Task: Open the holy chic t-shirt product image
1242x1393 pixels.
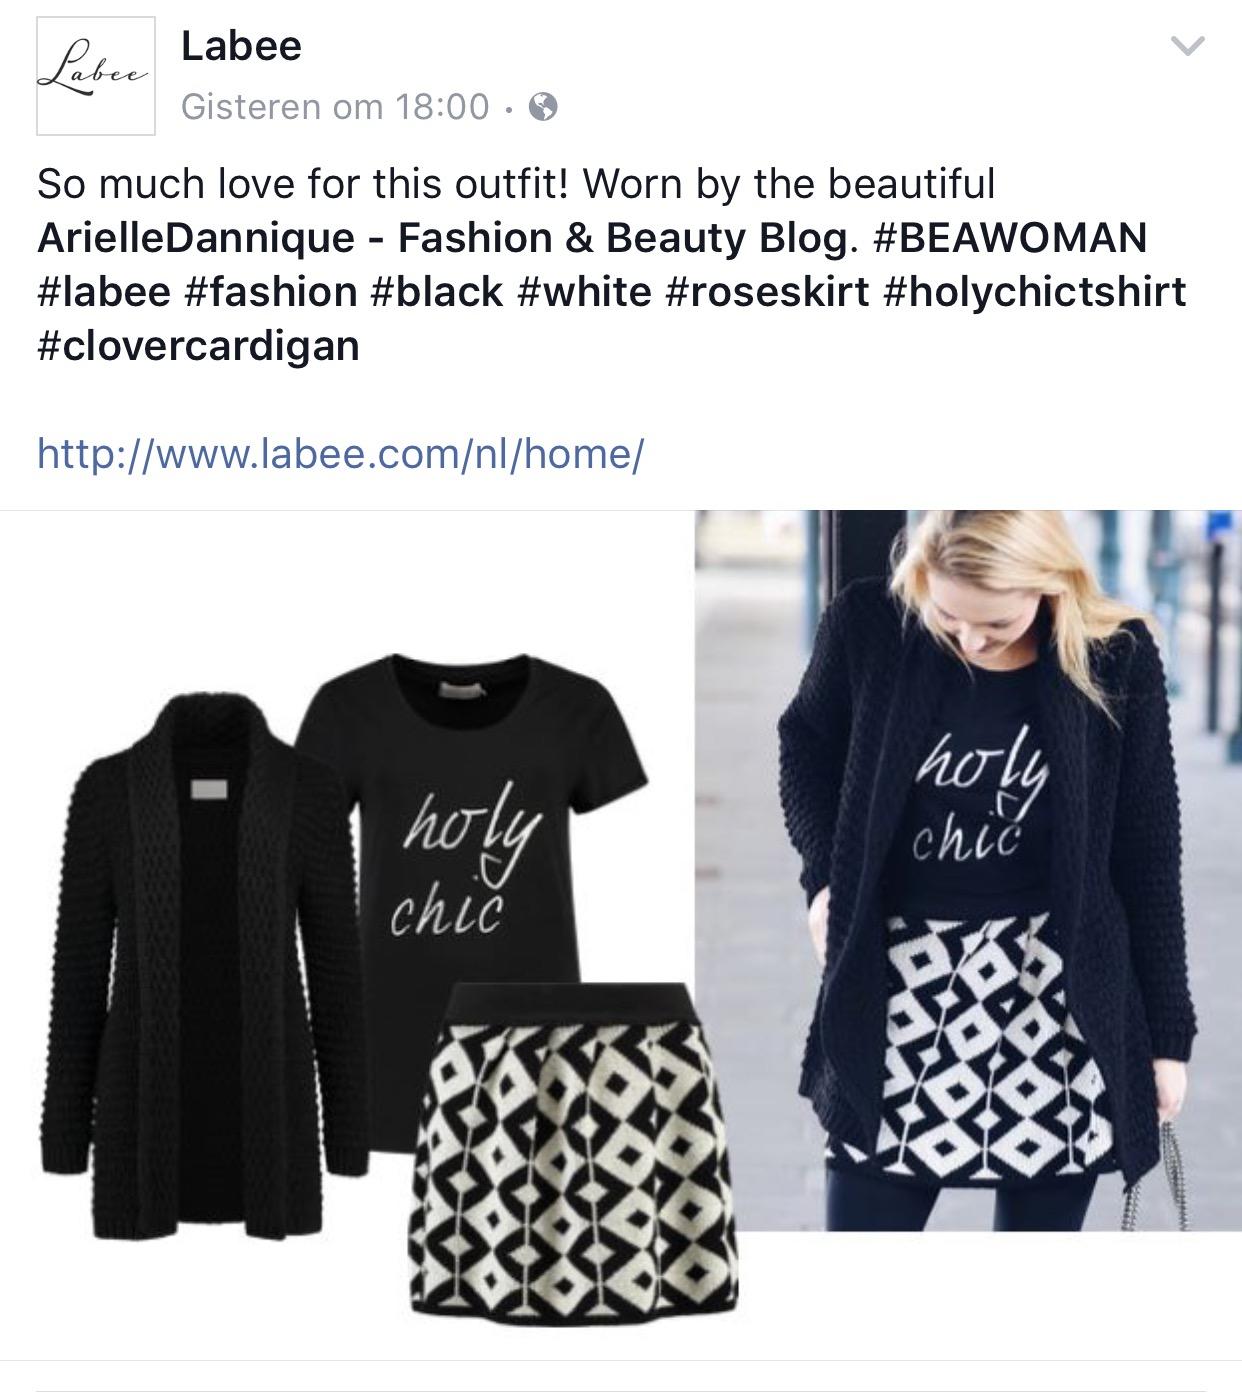Action: pos(475,815)
